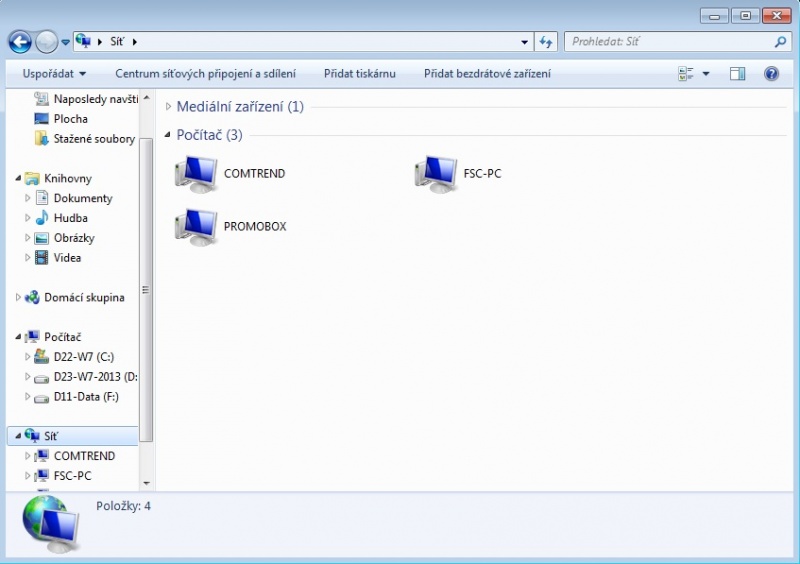Viewport: 800px width, 564px height.
Task: Choose Přidat tiskárnu
Action: click(360, 74)
